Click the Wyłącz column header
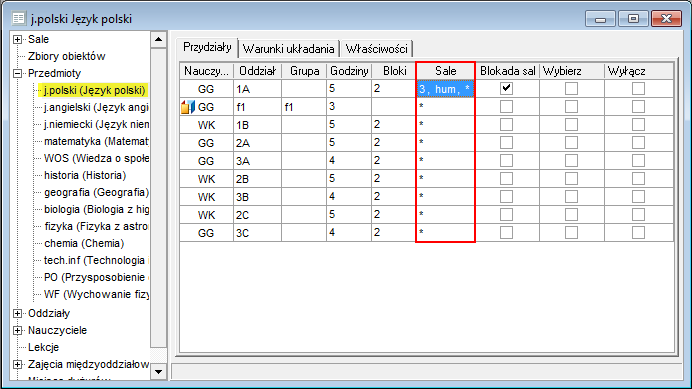The image size is (692, 389). pyautogui.click(x=638, y=71)
